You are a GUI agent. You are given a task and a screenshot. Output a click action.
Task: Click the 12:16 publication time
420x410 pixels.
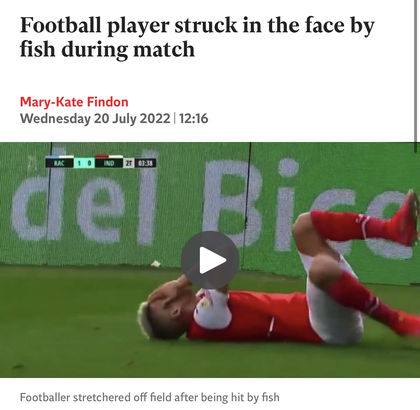tap(193, 119)
